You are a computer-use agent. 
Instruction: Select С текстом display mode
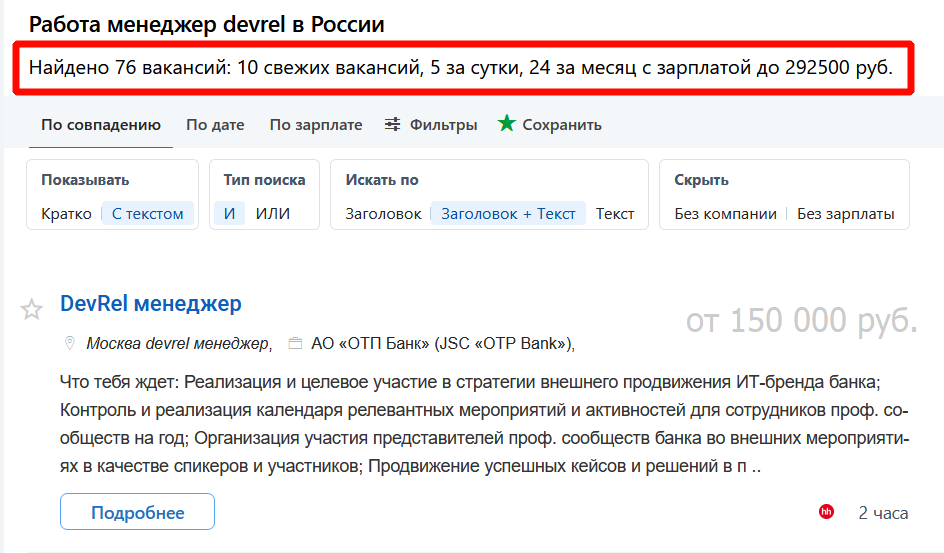(x=147, y=213)
